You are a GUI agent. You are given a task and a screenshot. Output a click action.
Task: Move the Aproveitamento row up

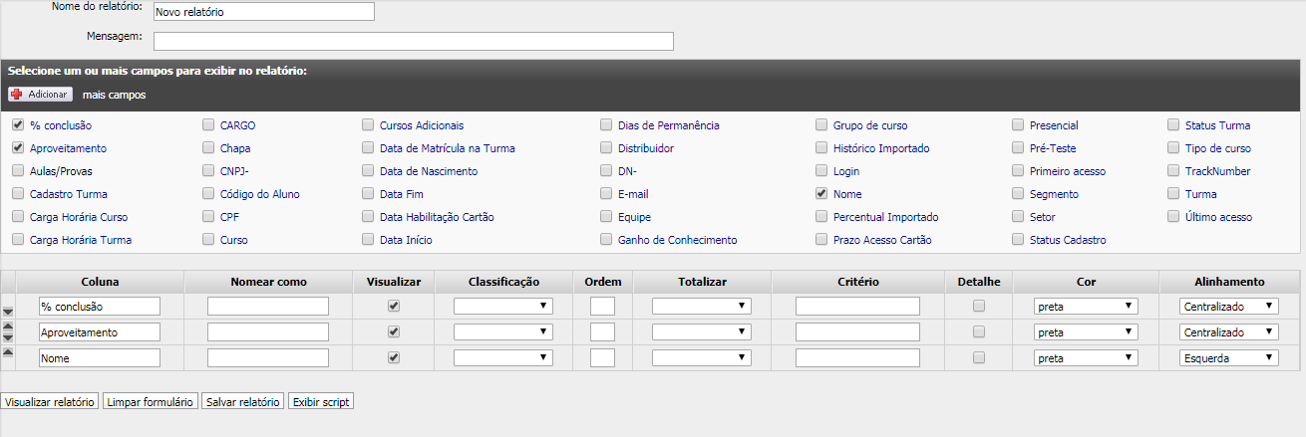(x=8, y=326)
